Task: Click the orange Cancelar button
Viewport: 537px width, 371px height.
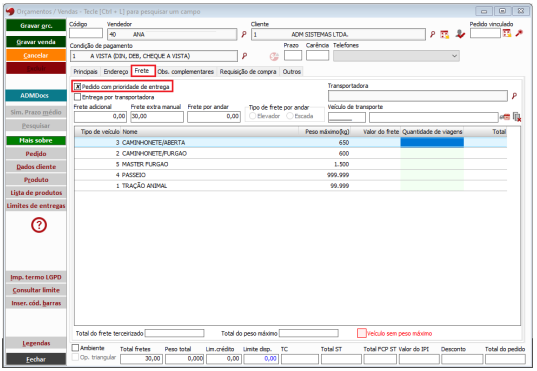Action: point(36,55)
